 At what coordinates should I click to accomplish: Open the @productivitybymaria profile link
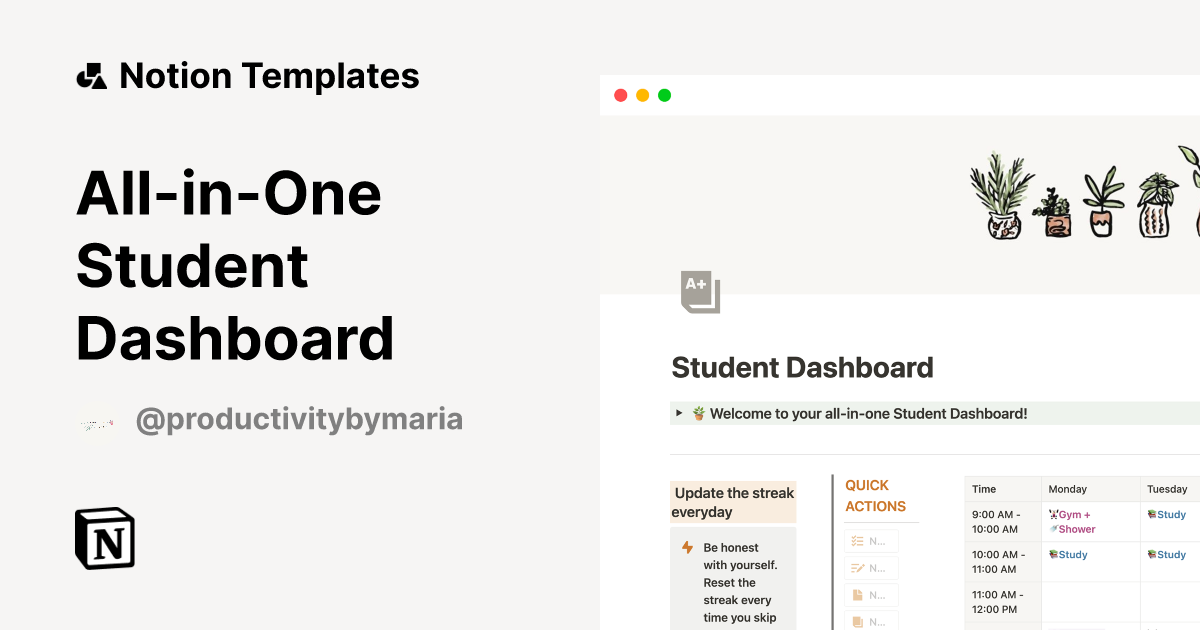(x=300, y=419)
